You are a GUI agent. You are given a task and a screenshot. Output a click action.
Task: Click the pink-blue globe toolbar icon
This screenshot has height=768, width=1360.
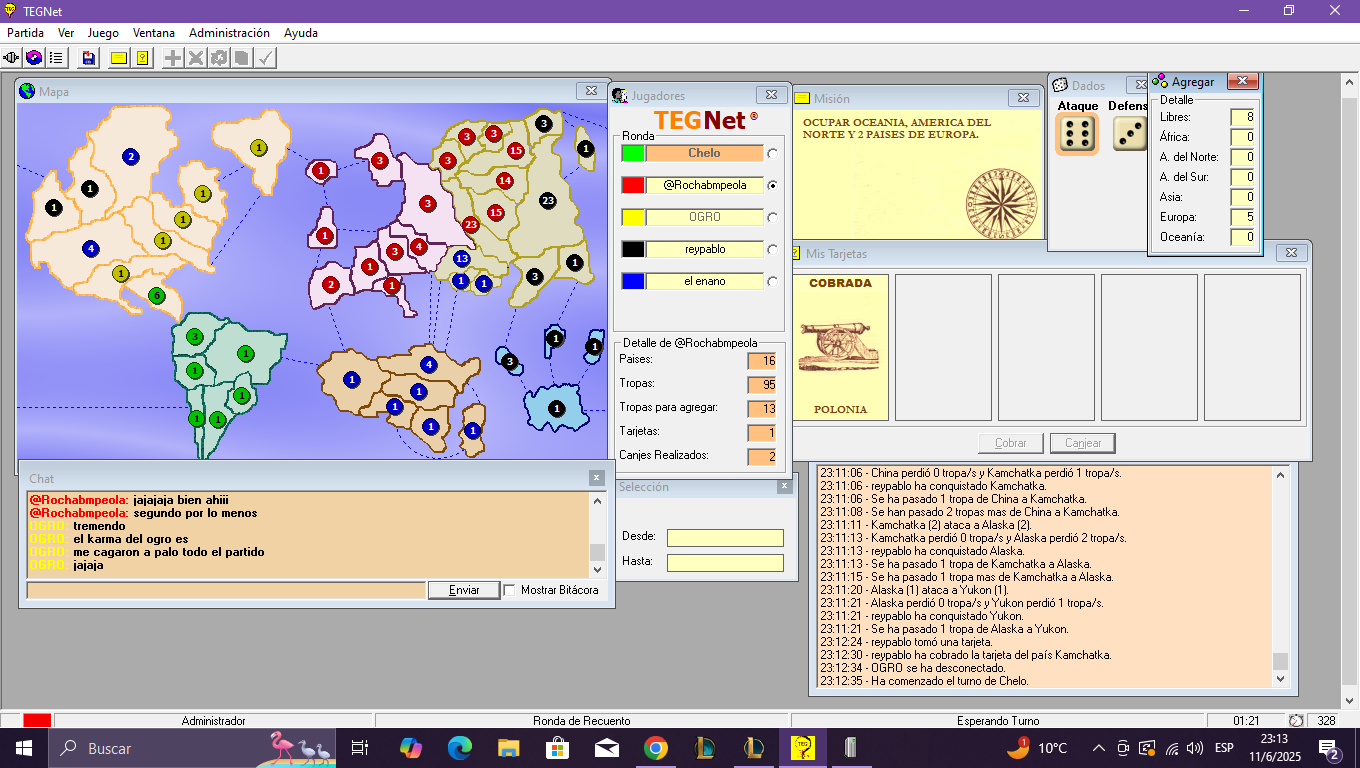34,58
